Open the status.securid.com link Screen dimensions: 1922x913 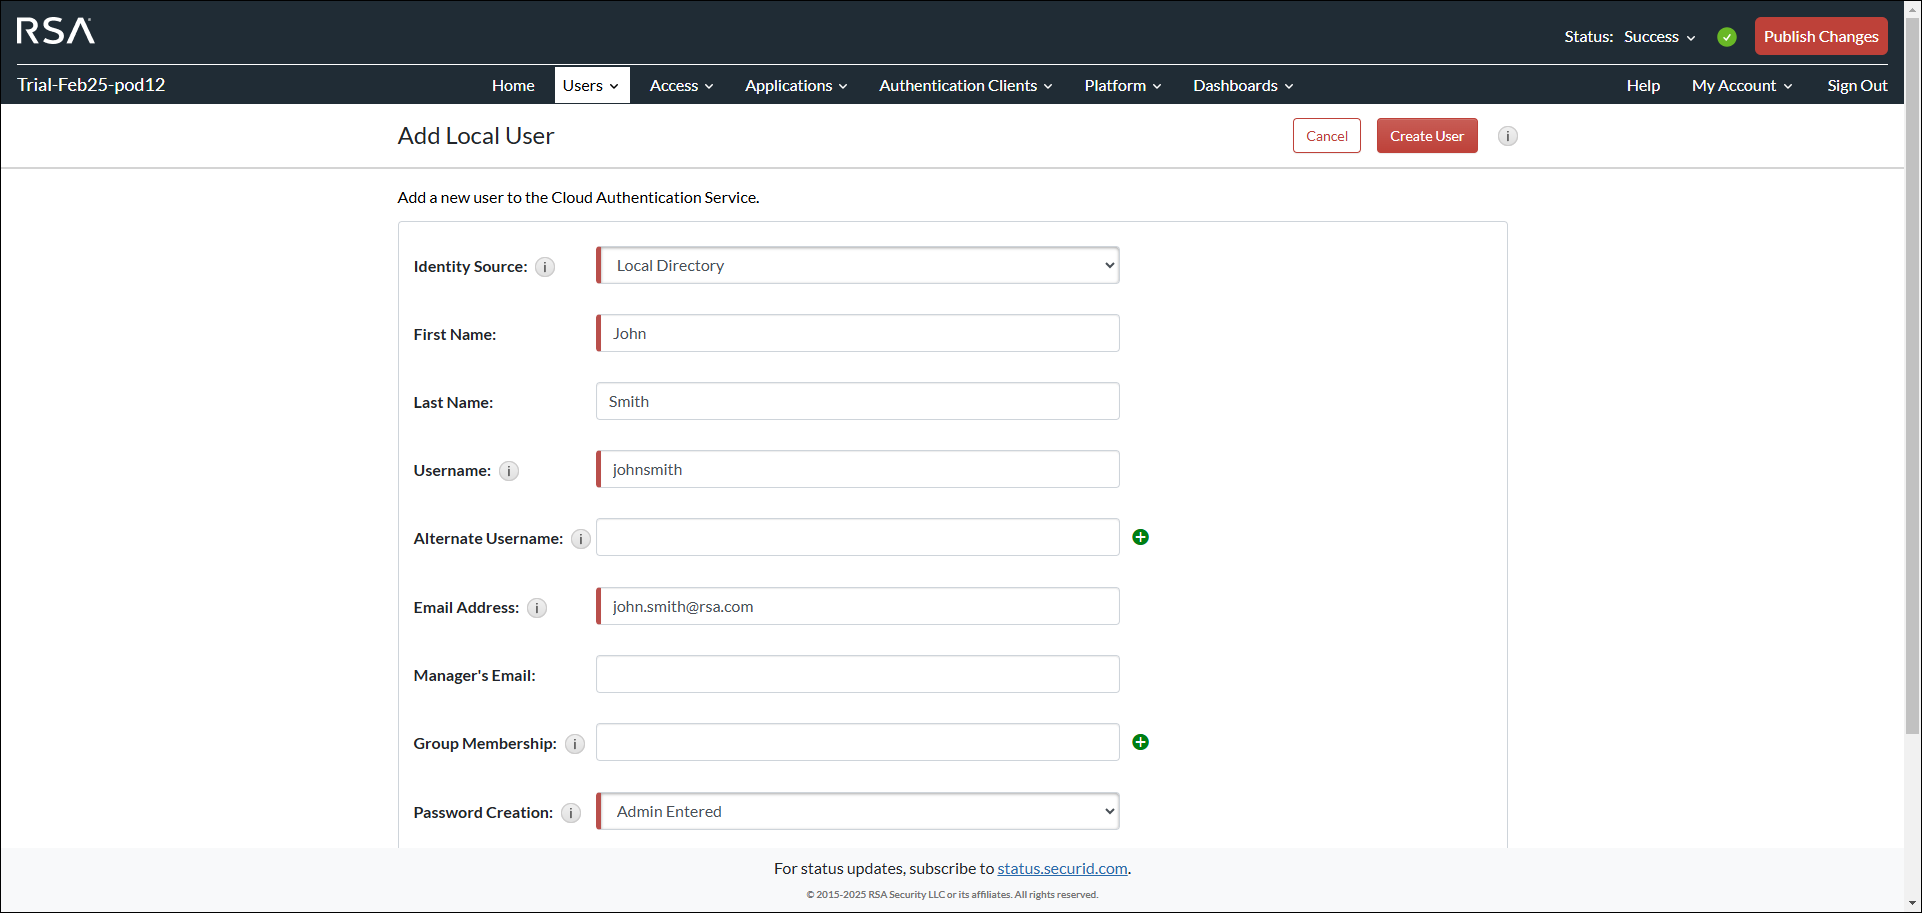(1062, 869)
